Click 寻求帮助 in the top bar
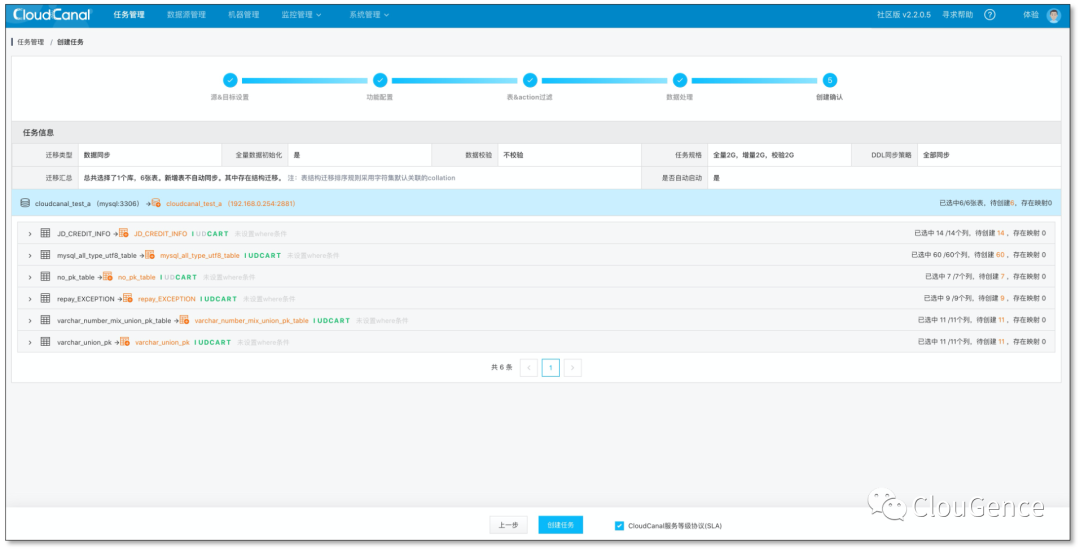The height and width of the screenshot is (552, 1080). tap(957, 14)
